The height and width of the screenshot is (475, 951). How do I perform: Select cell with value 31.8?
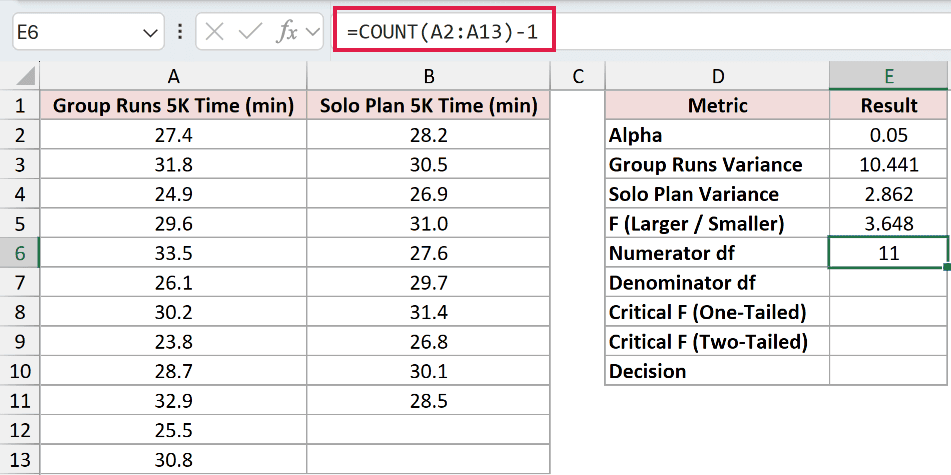click(173, 164)
